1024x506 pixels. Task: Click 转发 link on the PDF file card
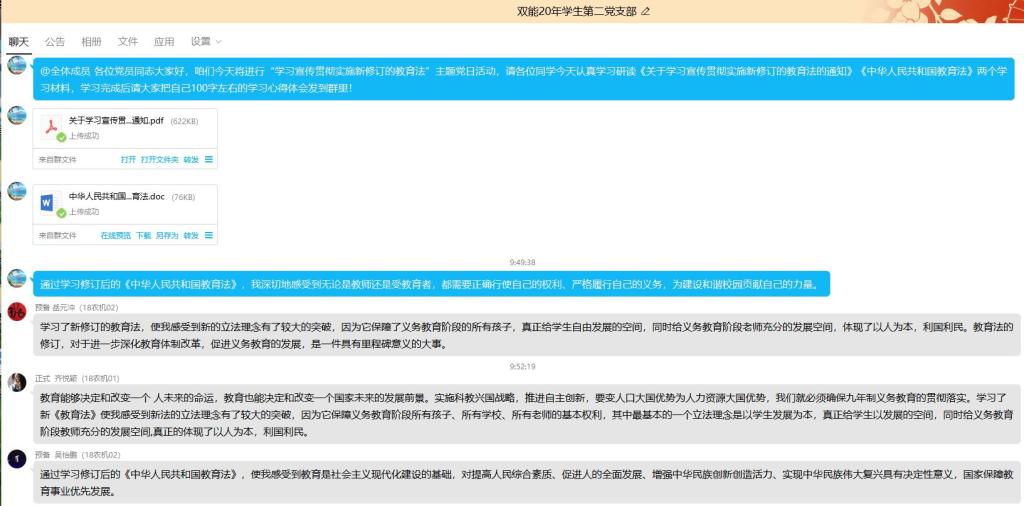click(191, 159)
